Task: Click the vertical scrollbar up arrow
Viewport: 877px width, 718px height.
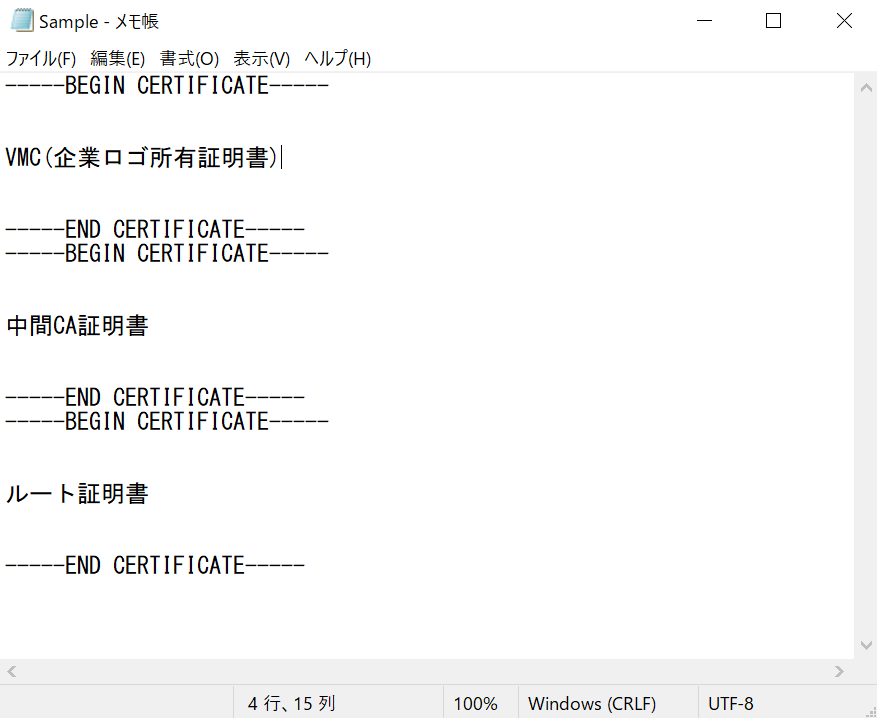Action: pos(865,87)
